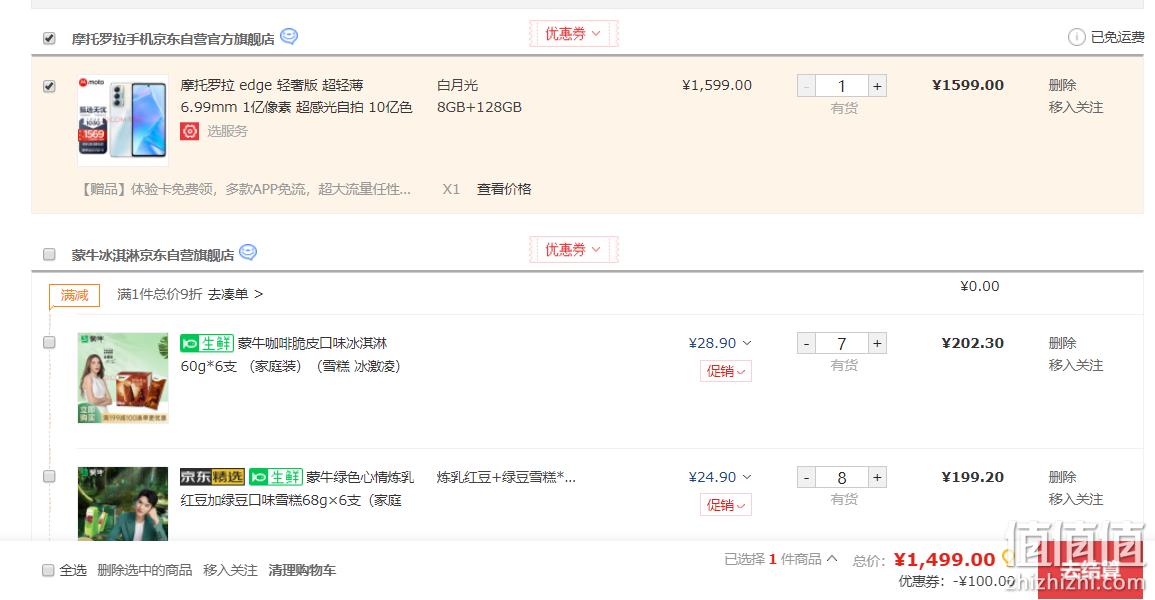This screenshot has height=600, width=1155.
Task: Open 优惠券 dropdown for 蒙牛冰淇淋 store
Action: click(x=573, y=250)
